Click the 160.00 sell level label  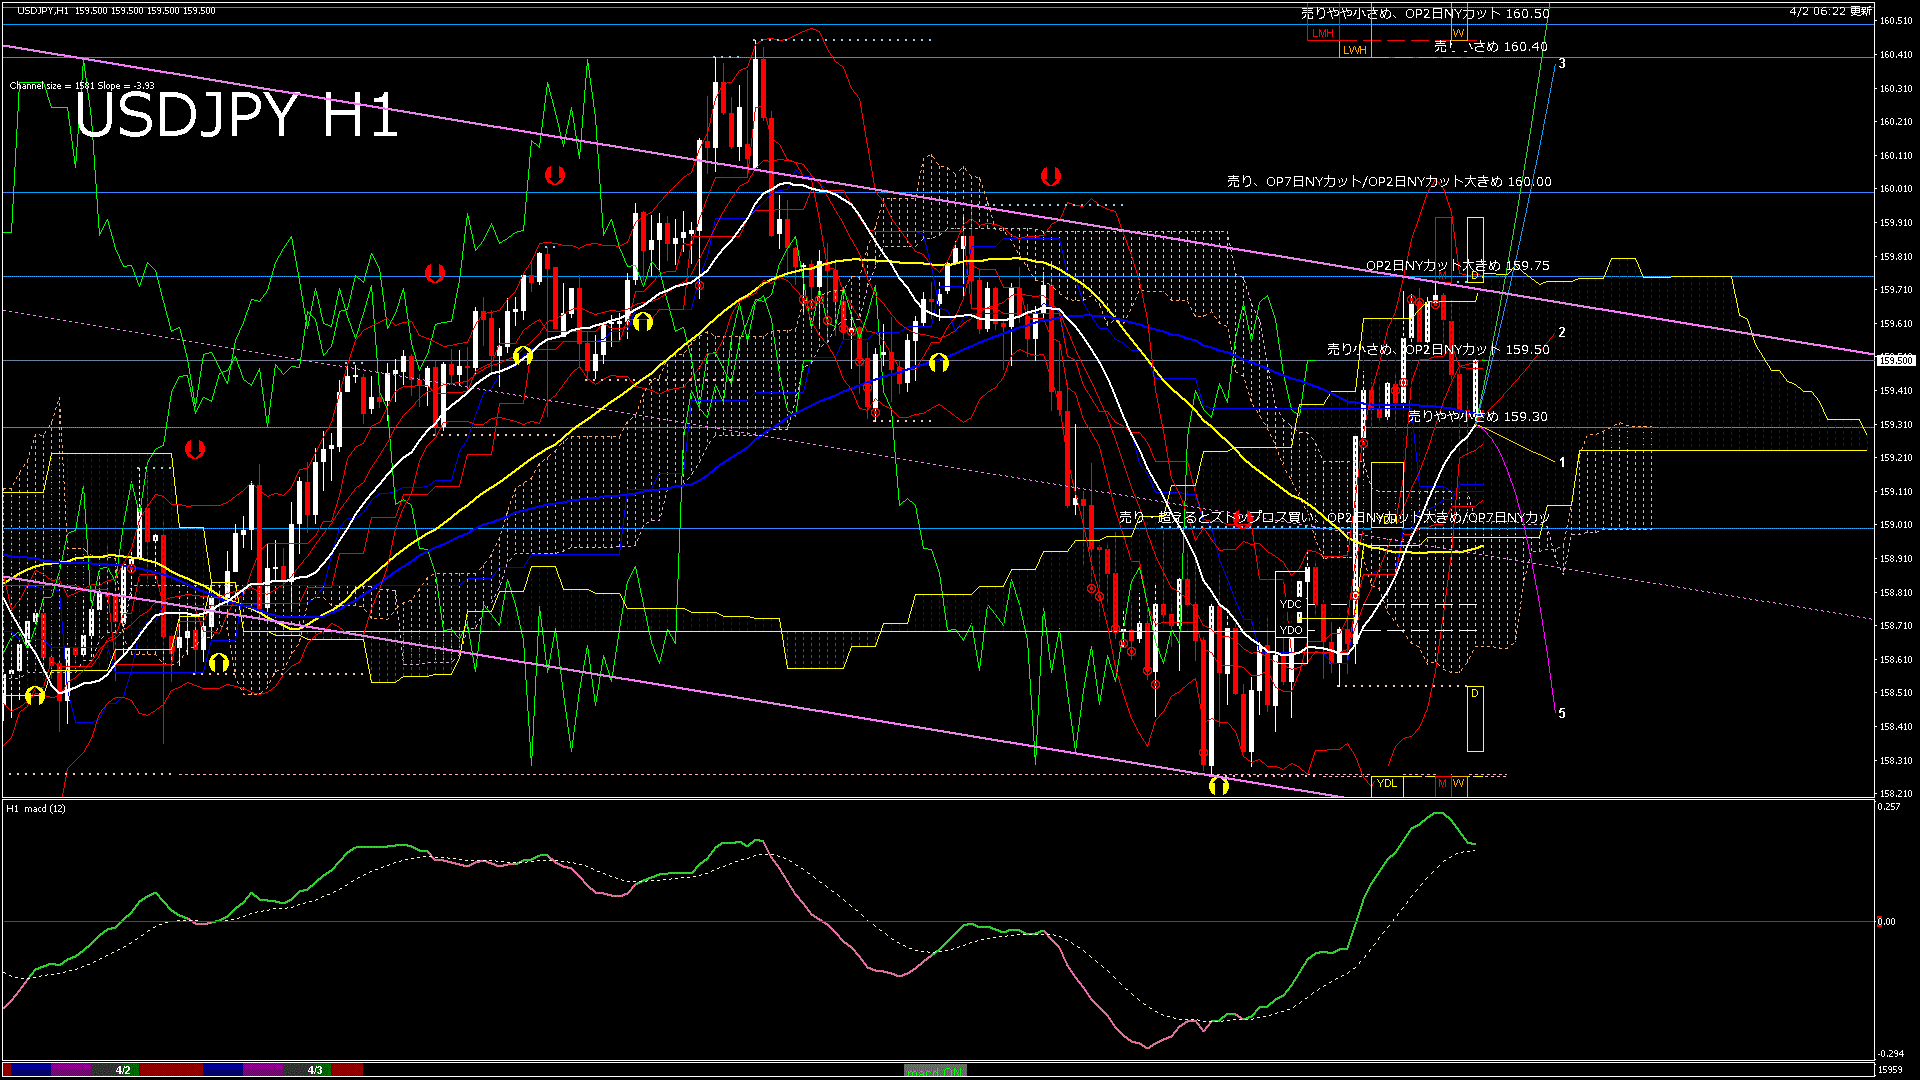click(1389, 181)
